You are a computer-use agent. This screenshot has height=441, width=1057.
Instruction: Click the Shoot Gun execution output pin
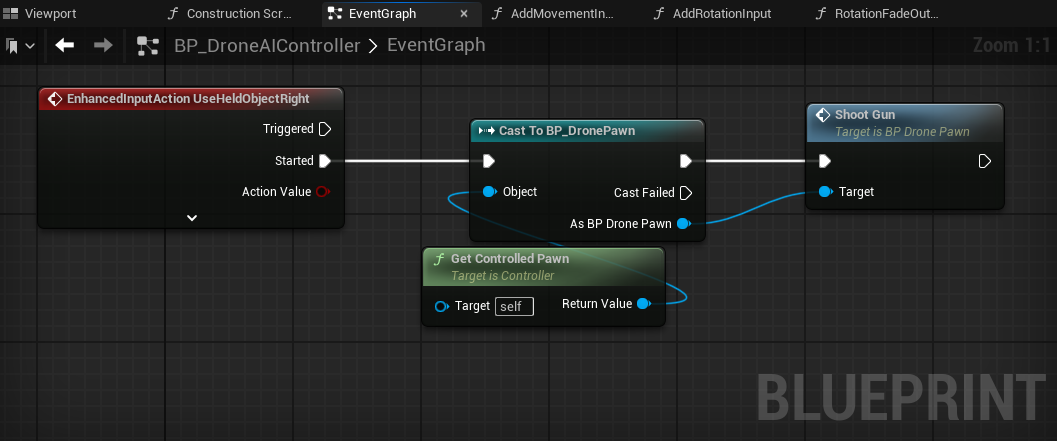pos(984,161)
